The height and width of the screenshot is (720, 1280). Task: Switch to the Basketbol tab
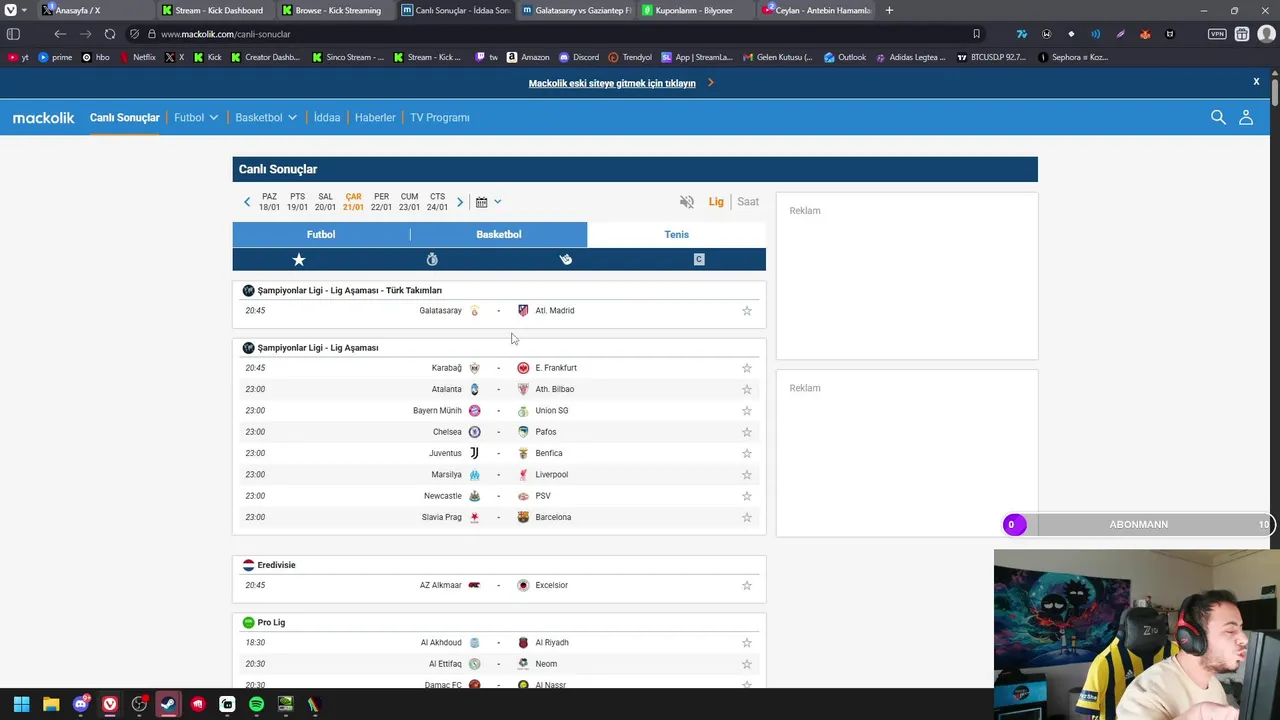[x=499, y=234]
